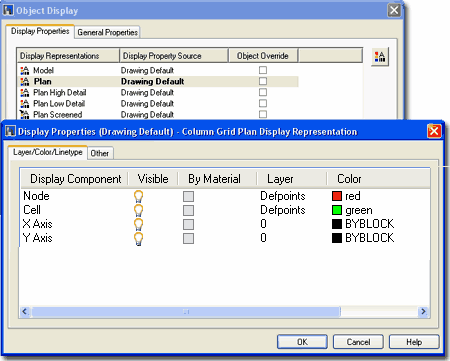Select the Cell display component row

point(32,210)
